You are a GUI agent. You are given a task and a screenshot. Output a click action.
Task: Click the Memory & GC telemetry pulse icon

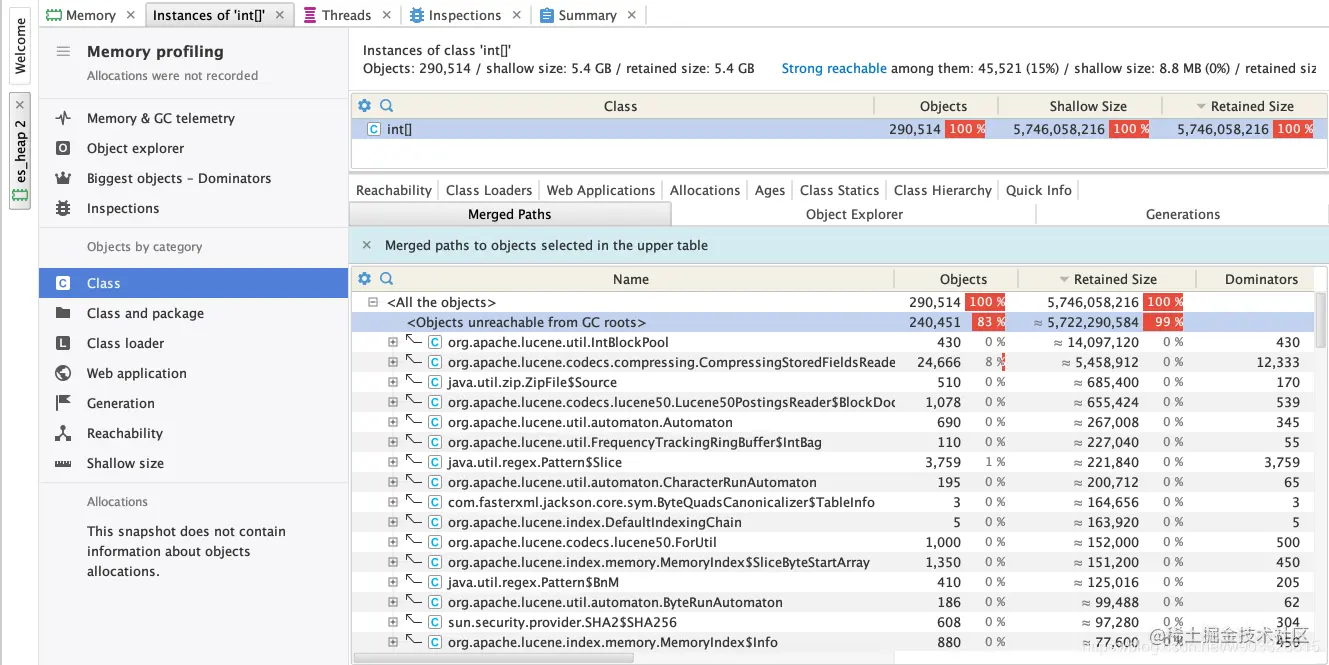63,118
